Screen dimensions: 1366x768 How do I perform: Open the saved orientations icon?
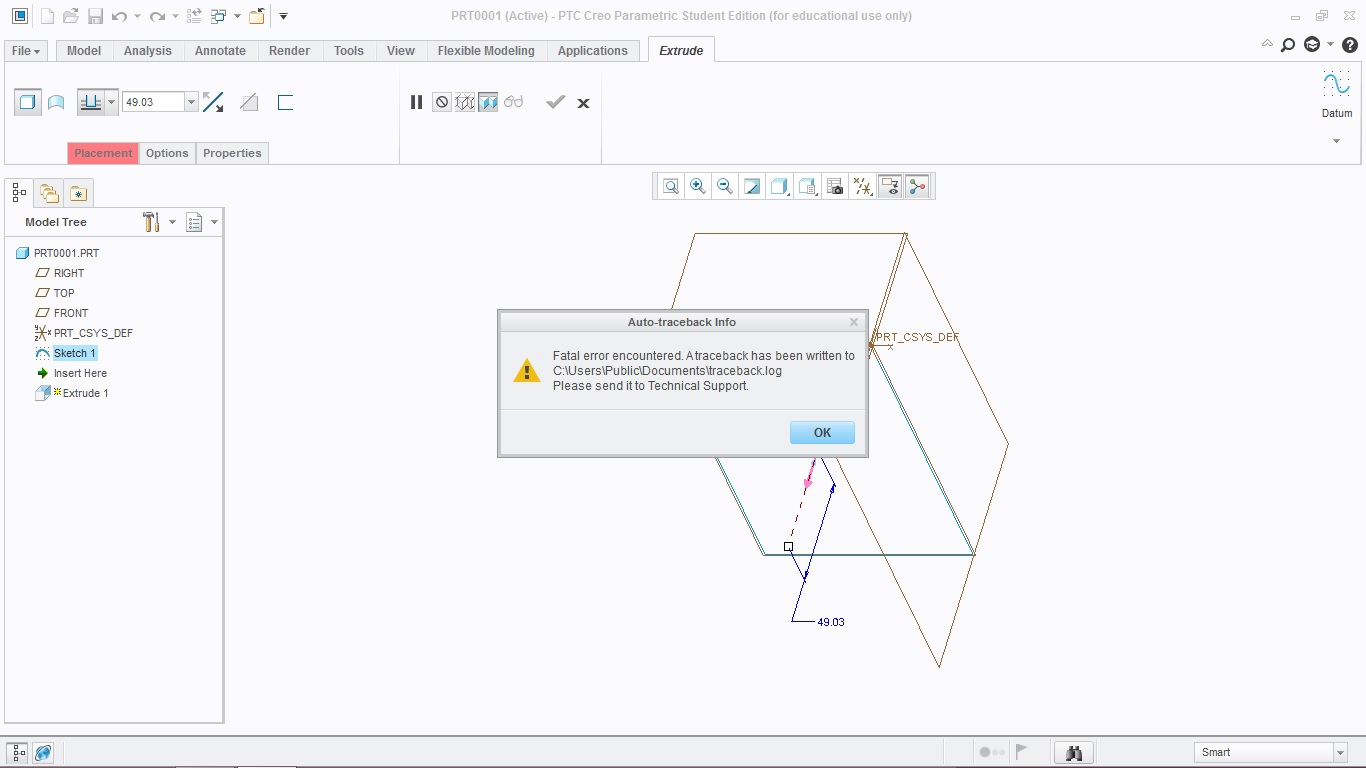(807, 186)
